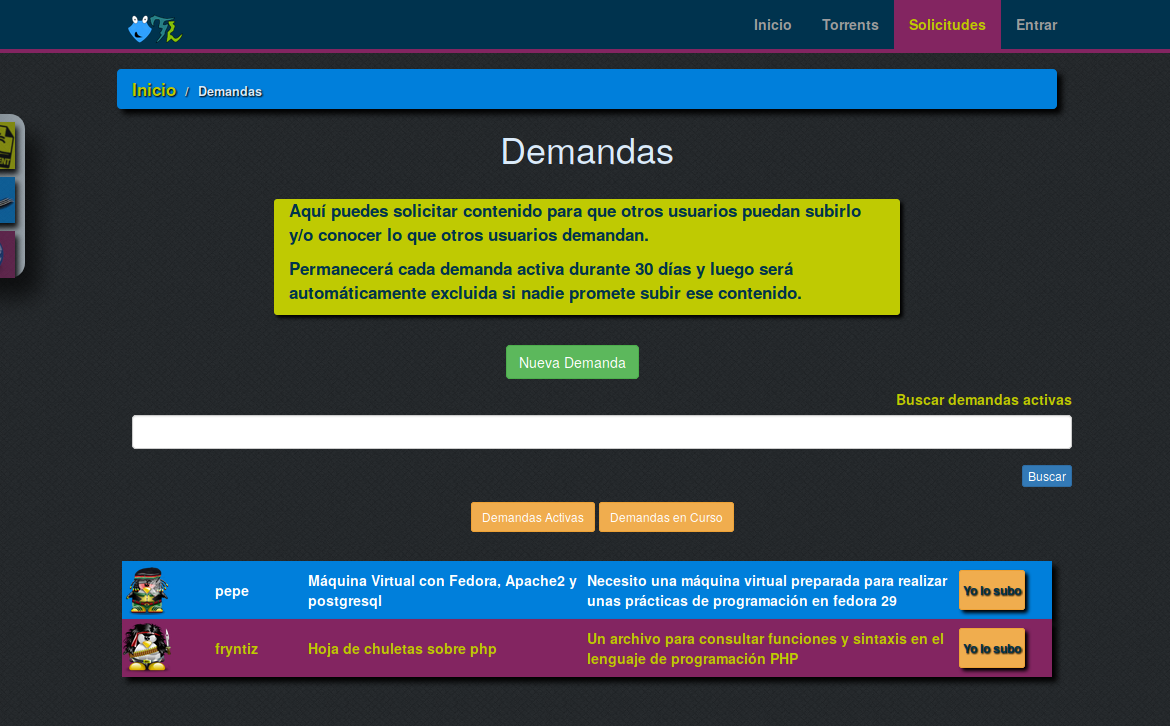Image resolution: width=1170 pixels, height=726 pixels.
Task: Click description 'Un archivo para consultar funciones'
Action: coord(766,649)
